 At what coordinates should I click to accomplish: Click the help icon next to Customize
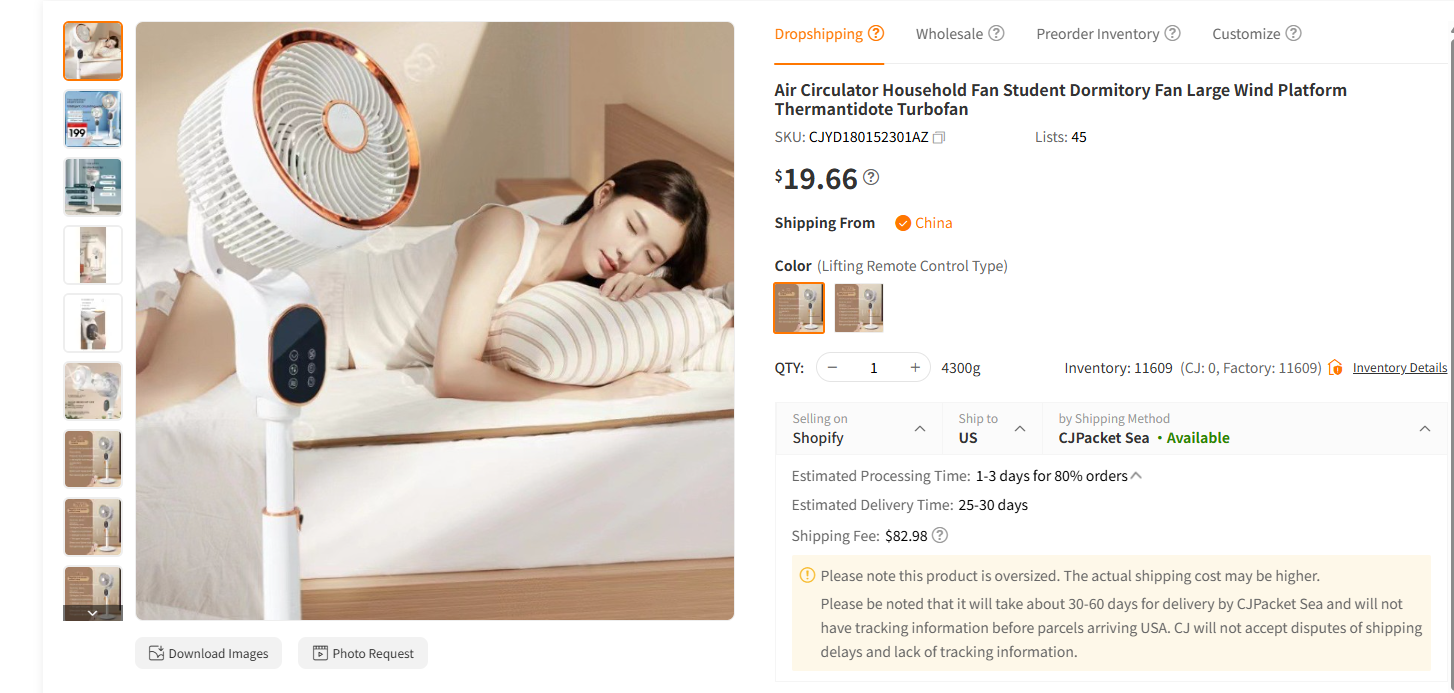click(1295, 33)
